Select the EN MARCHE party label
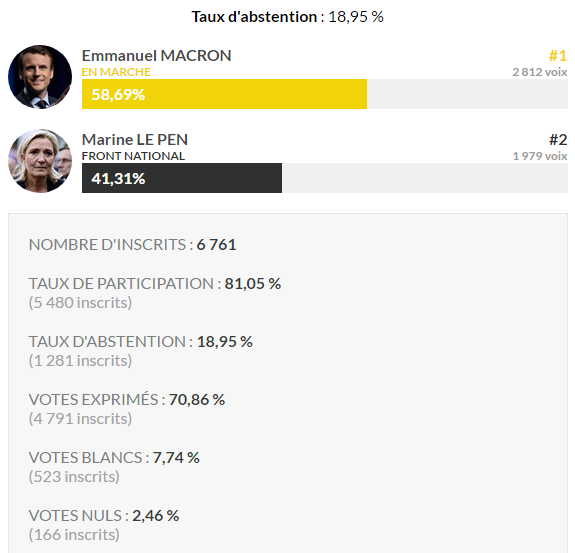Viewport: 575px width, 553px height. pos(116,72)
